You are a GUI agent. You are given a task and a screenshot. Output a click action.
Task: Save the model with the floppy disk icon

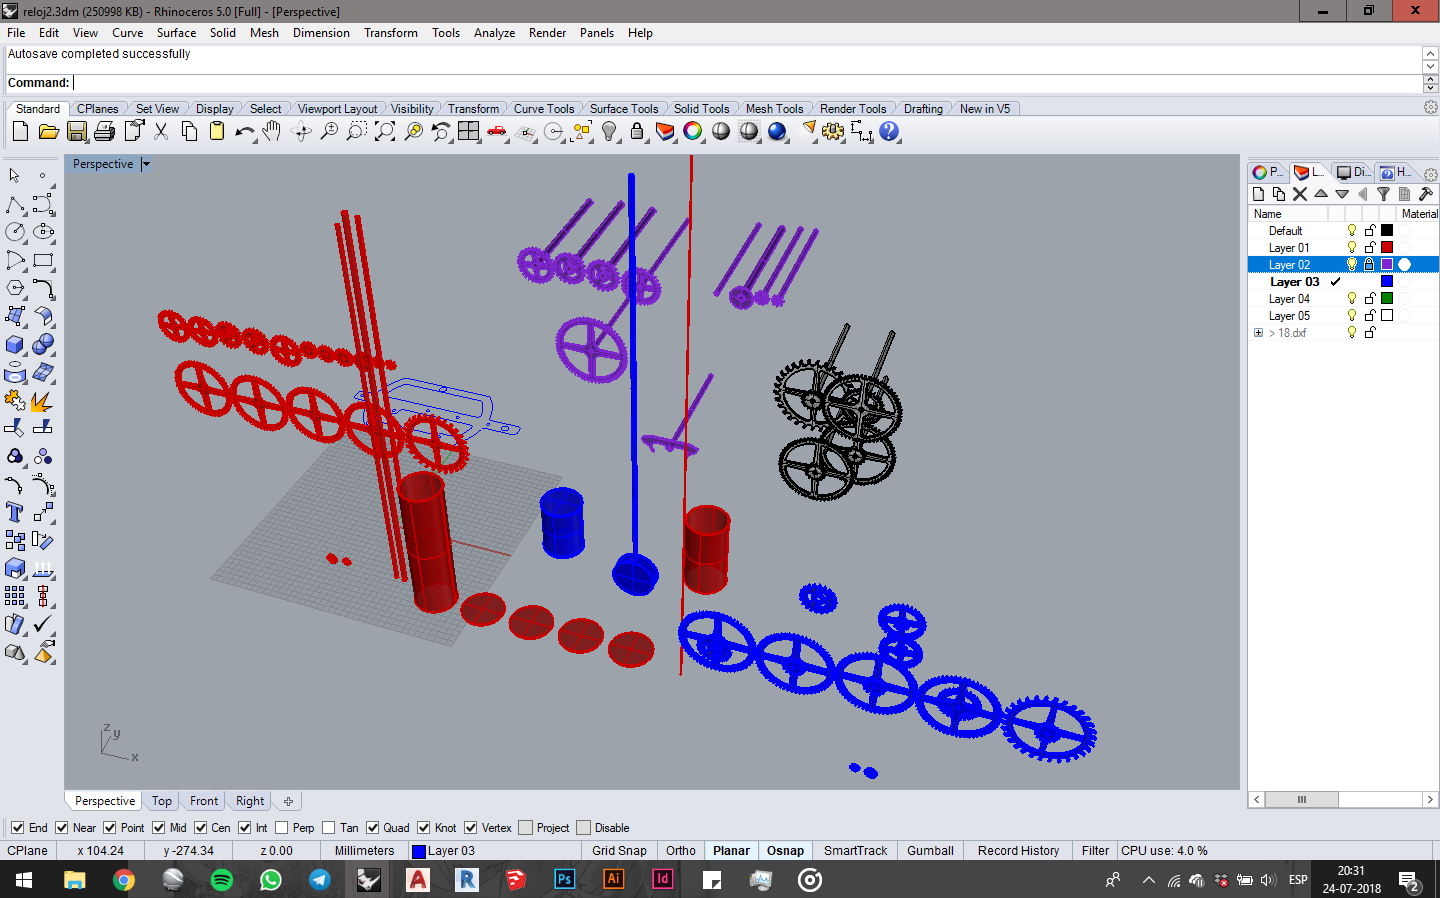[76, 131]
